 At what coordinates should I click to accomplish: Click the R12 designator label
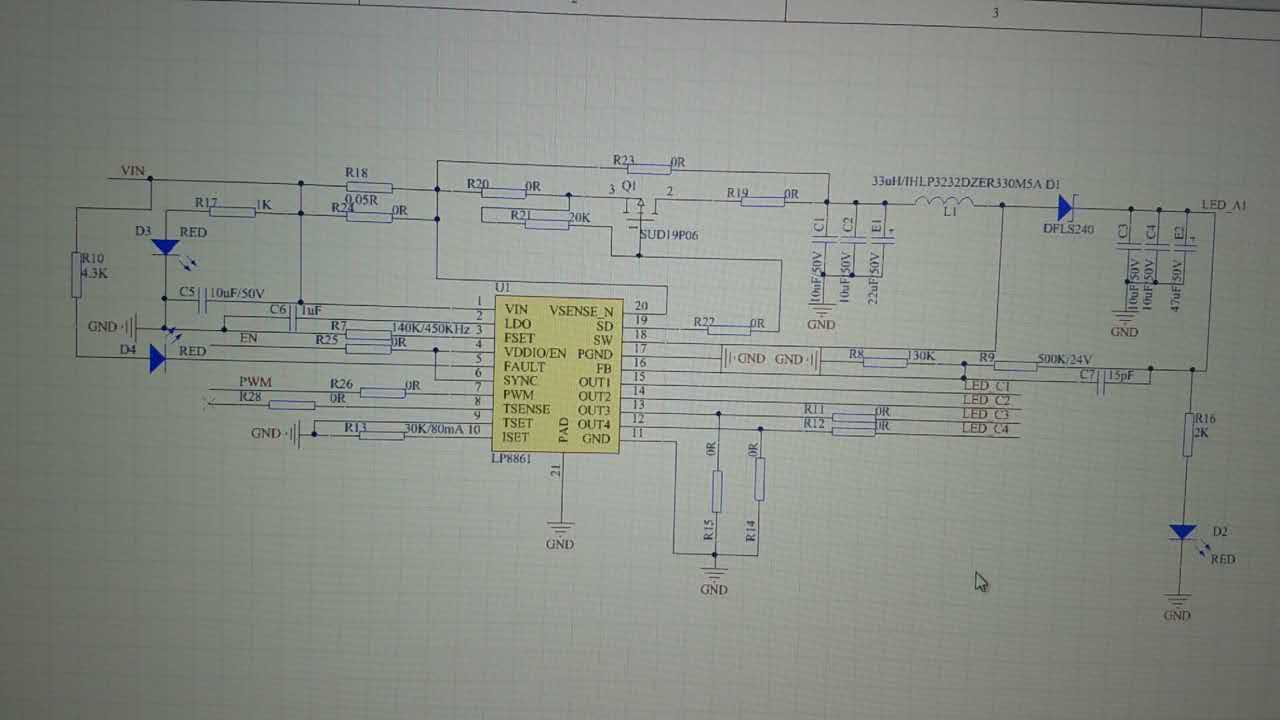pos(814,424)
